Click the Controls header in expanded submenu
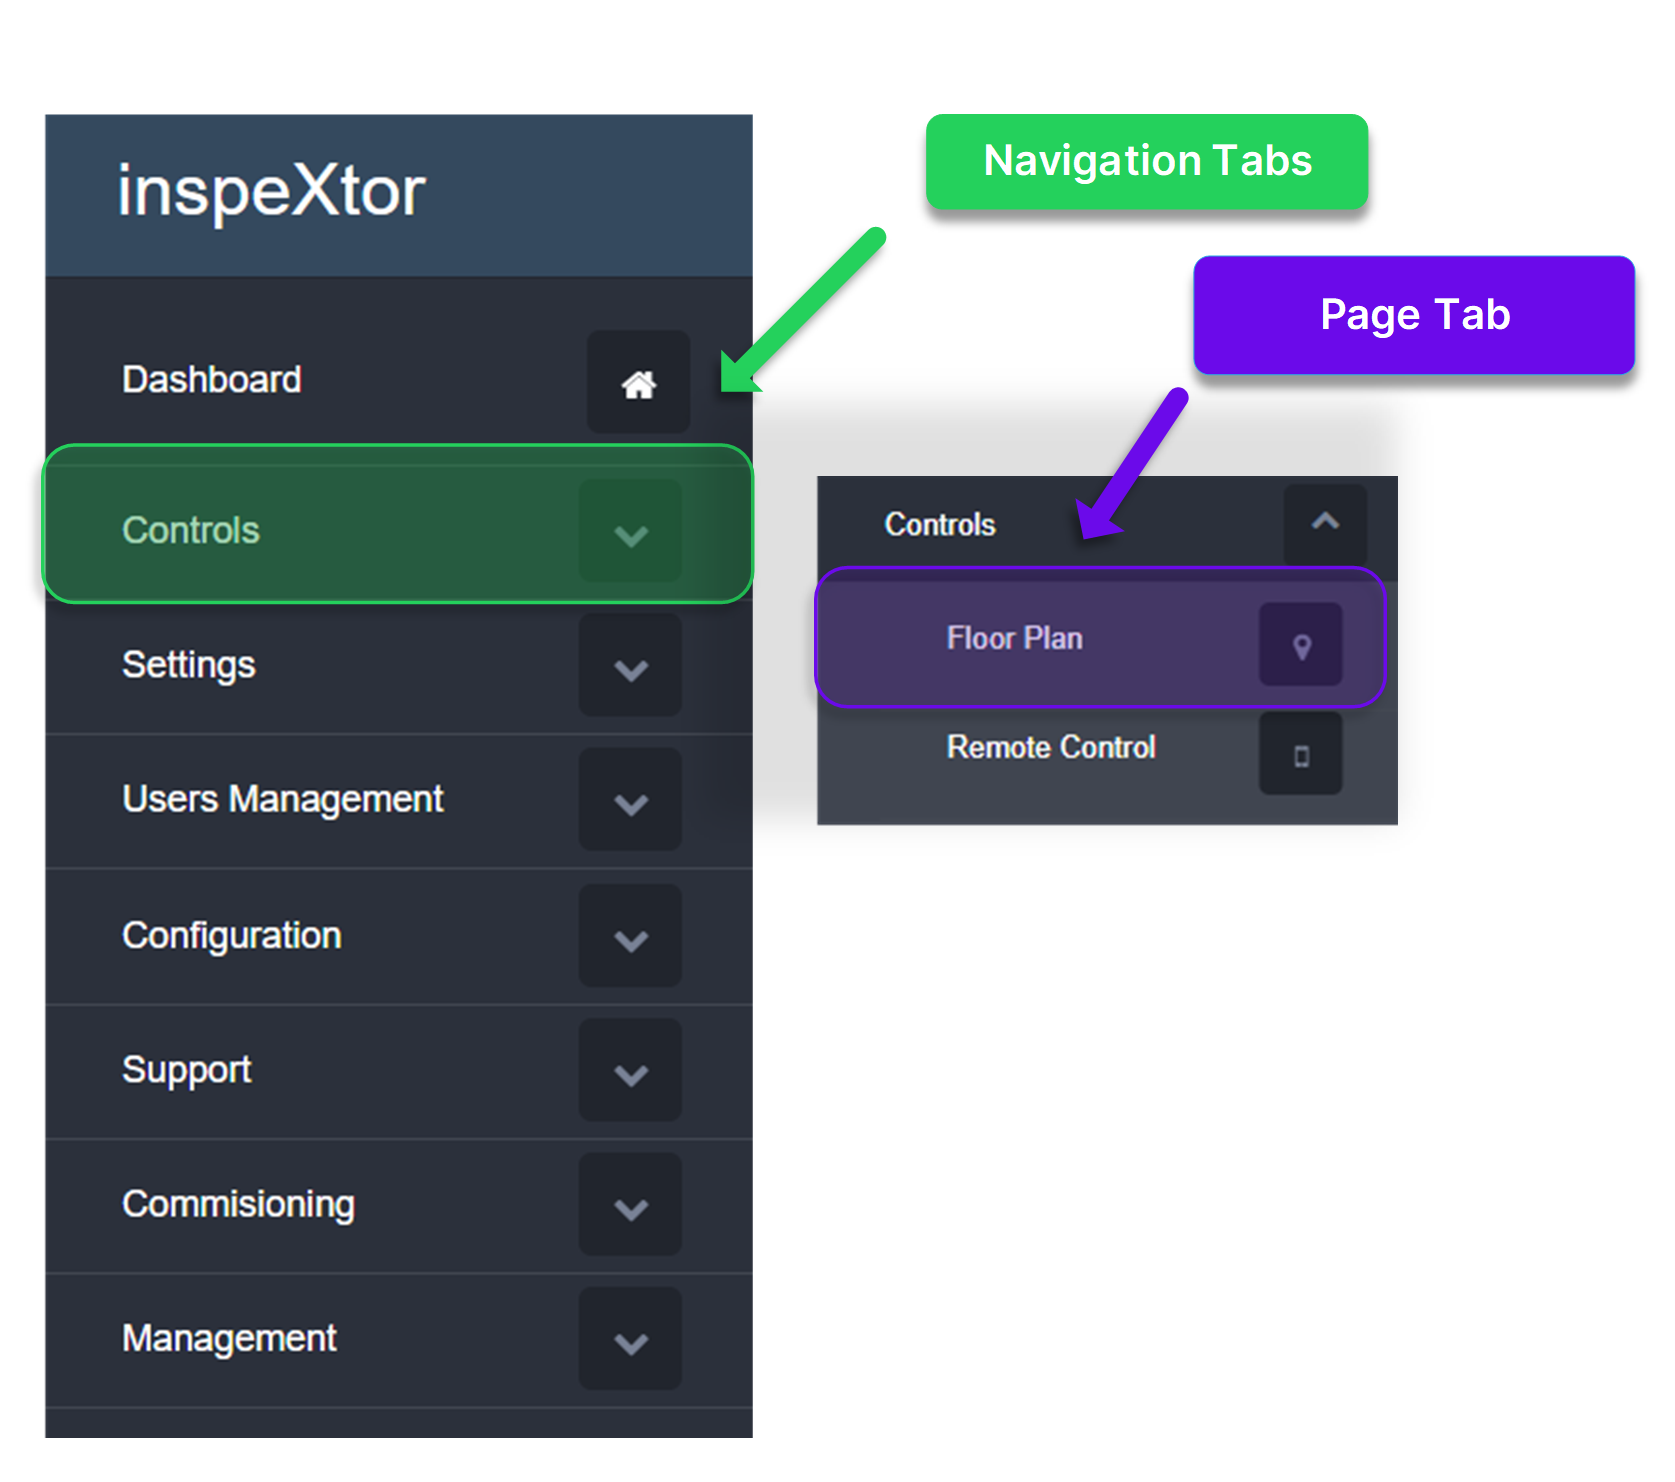This screenshot has height=1482, width=1675. [939, 524]
